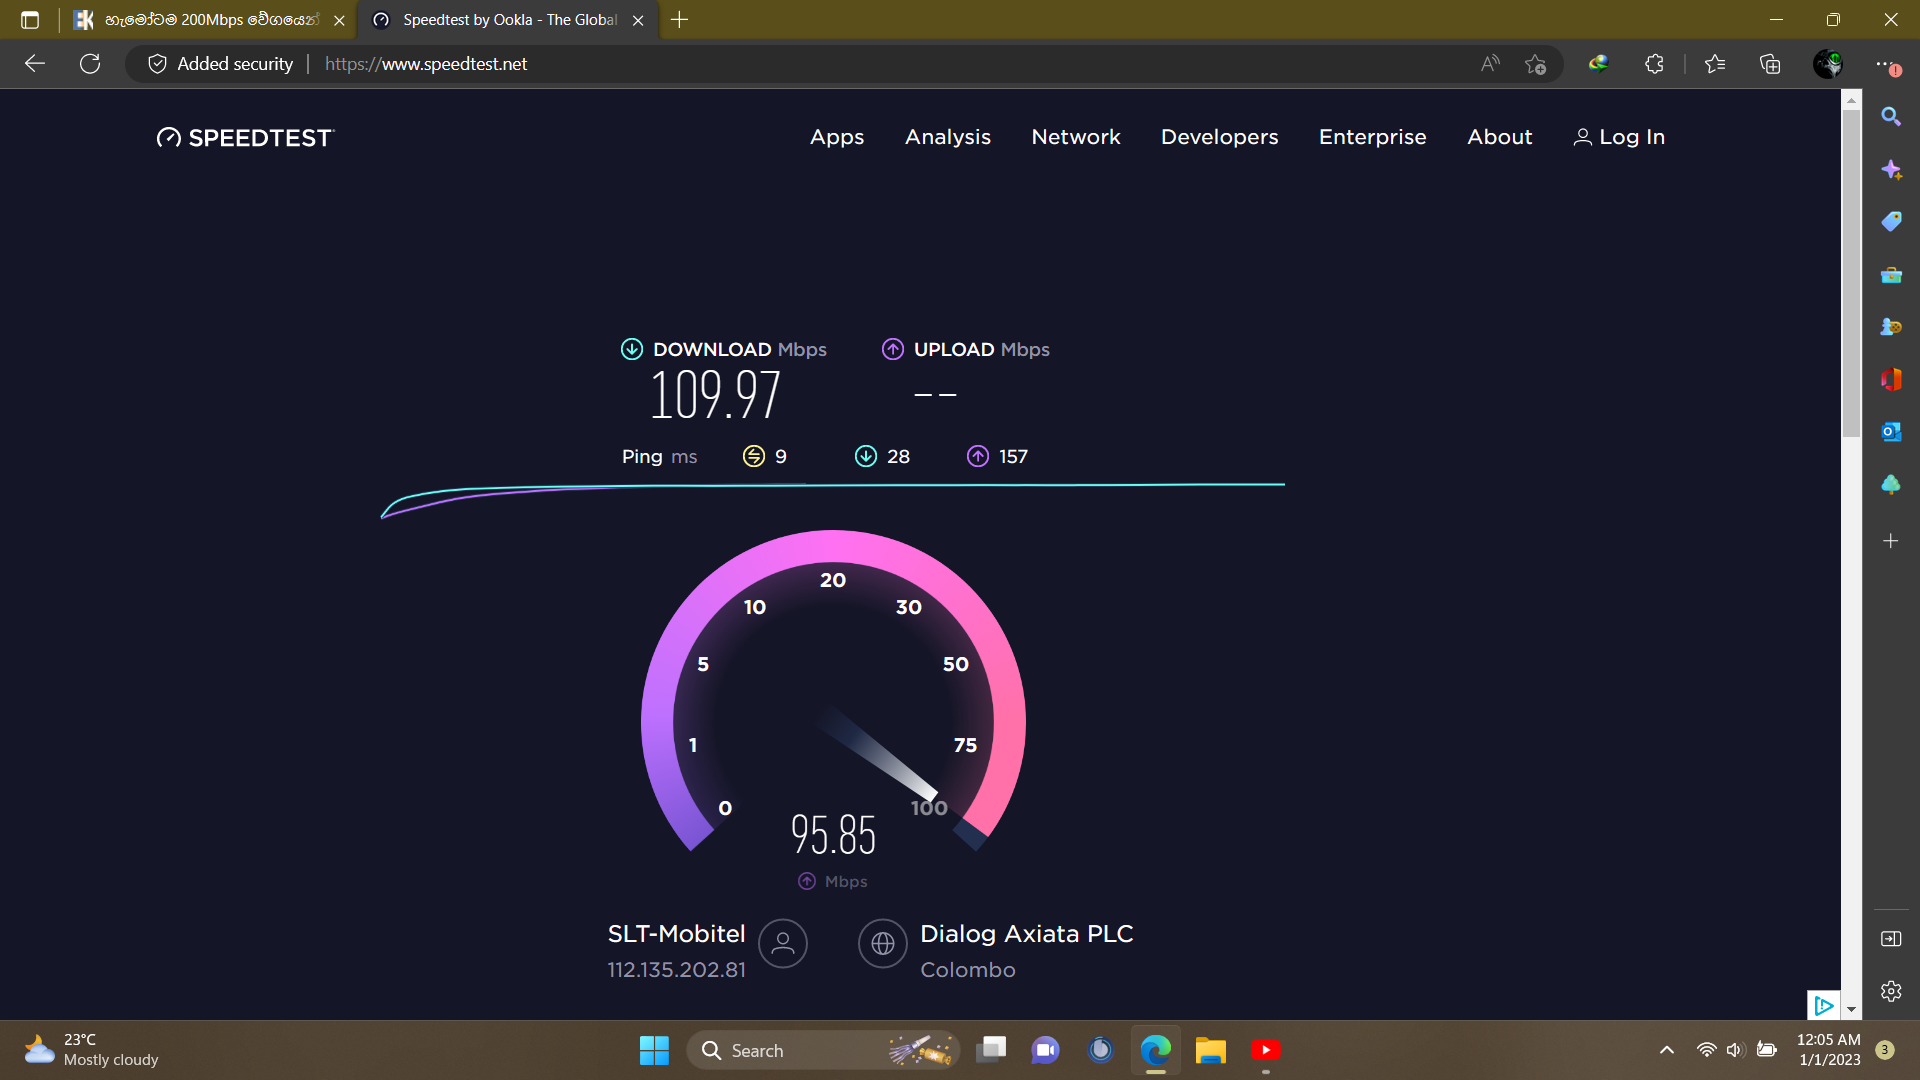Viewport: 1920px width, 1080px height.
Task: Open the Games sidebar icon
Action: (1891, 326)
